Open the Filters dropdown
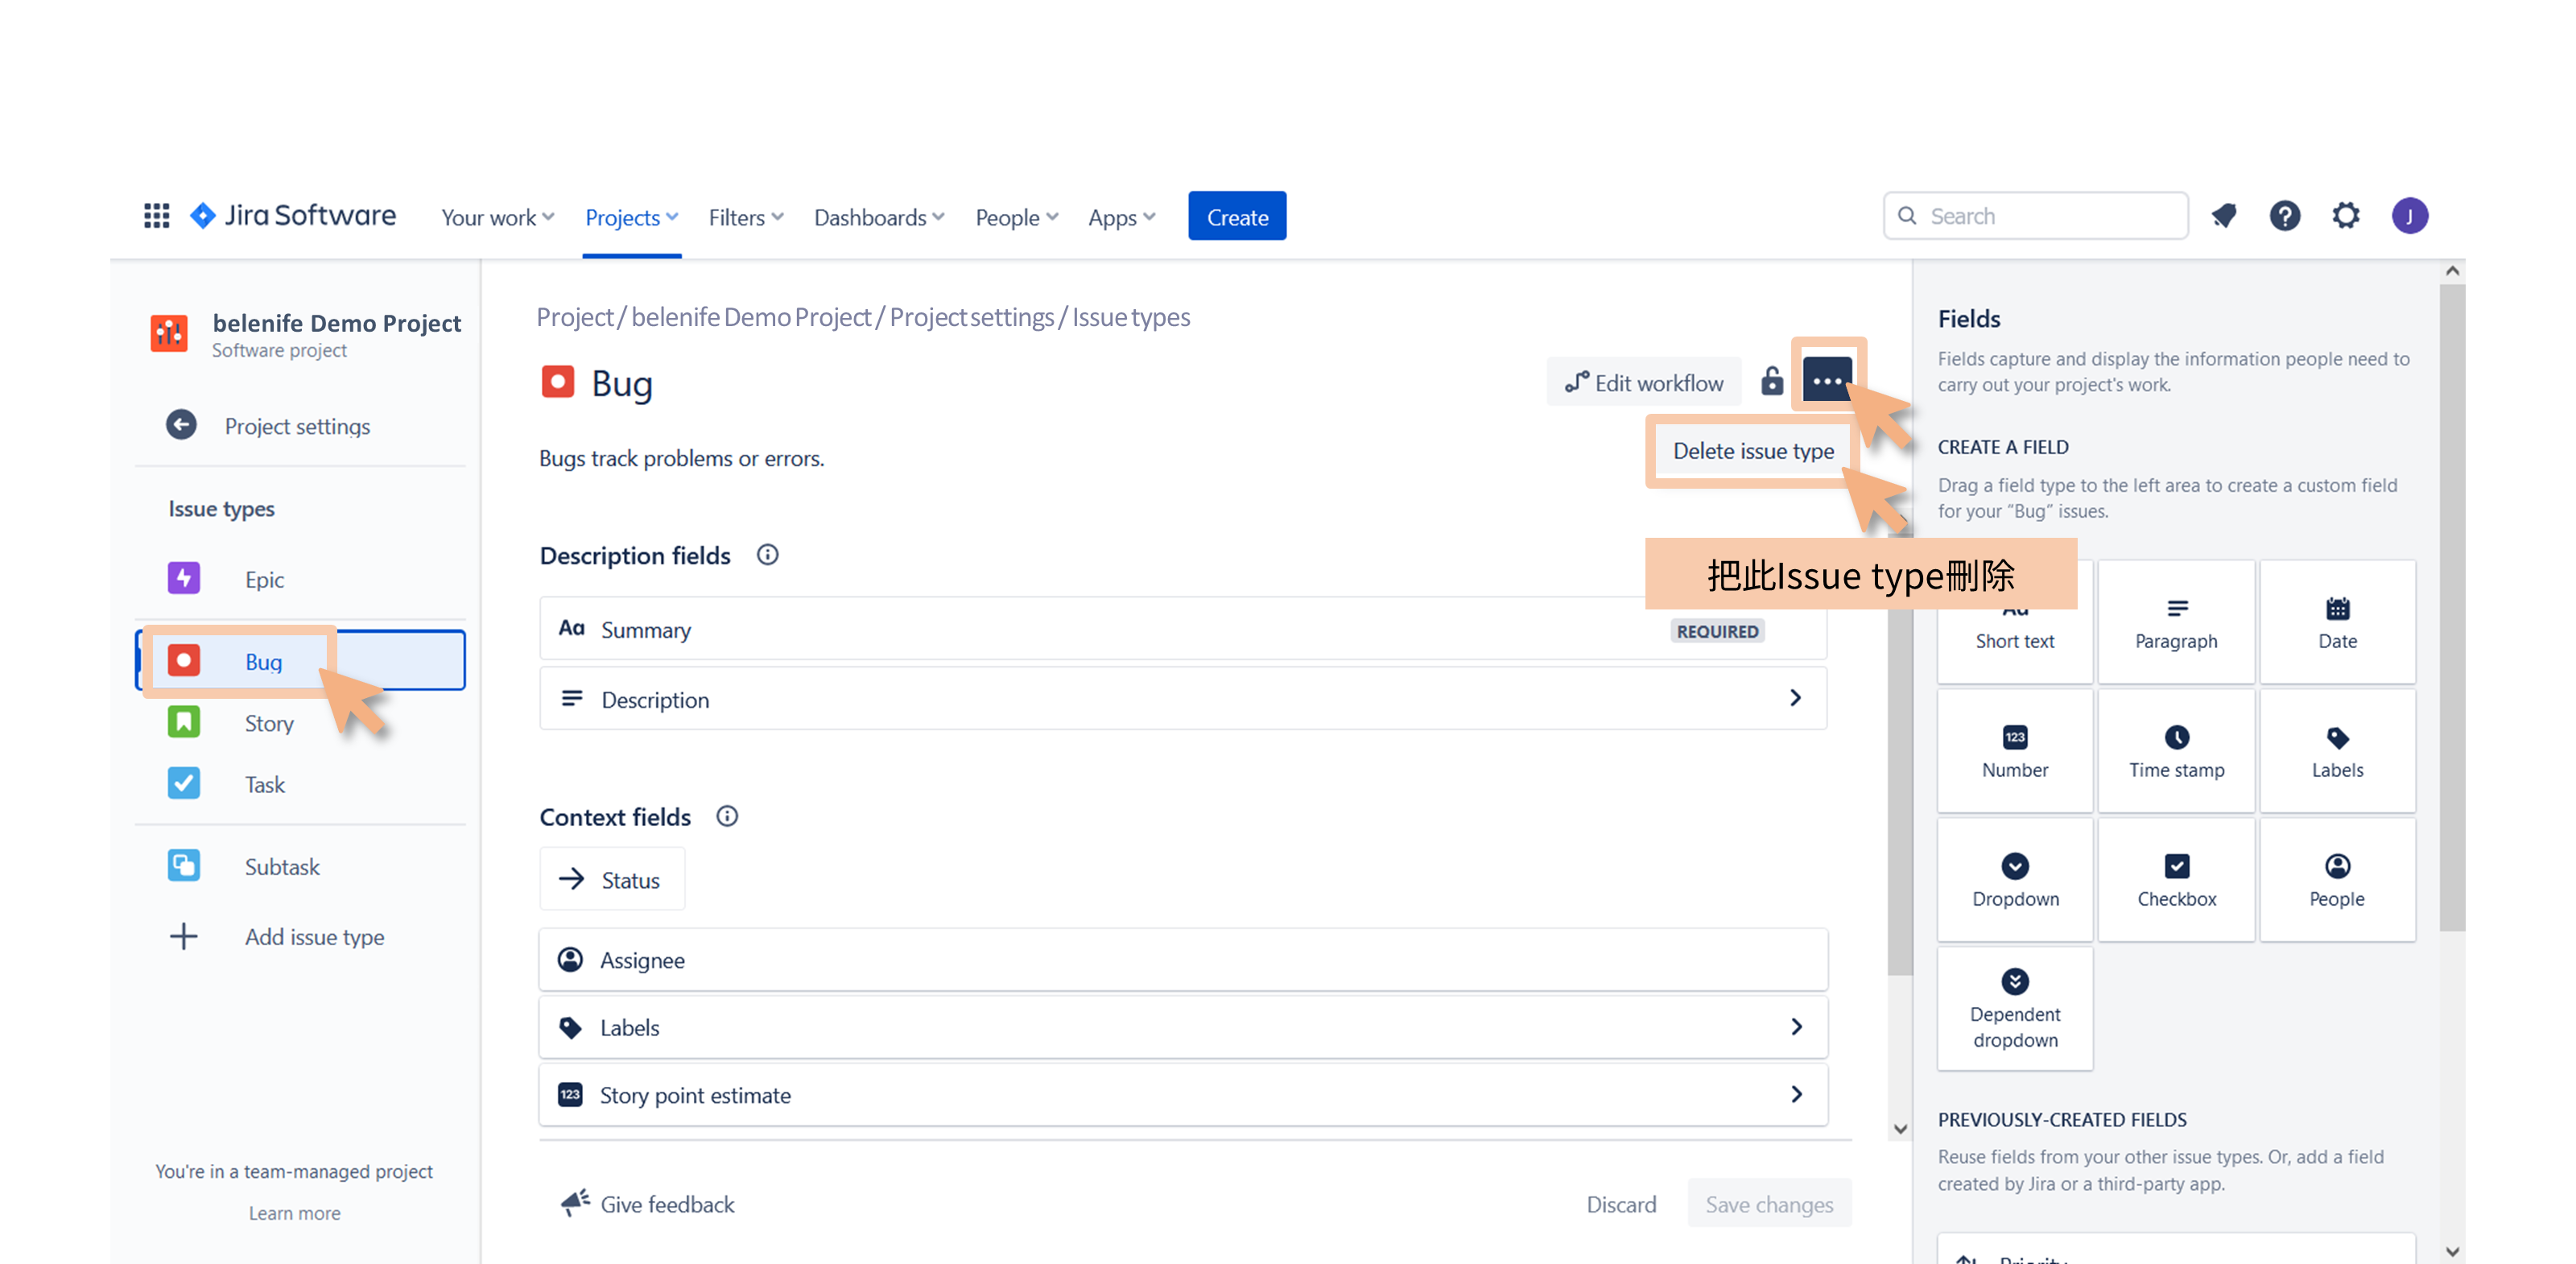The image size is (2576, 1264). pyautogui.click(x=746, y=217)
